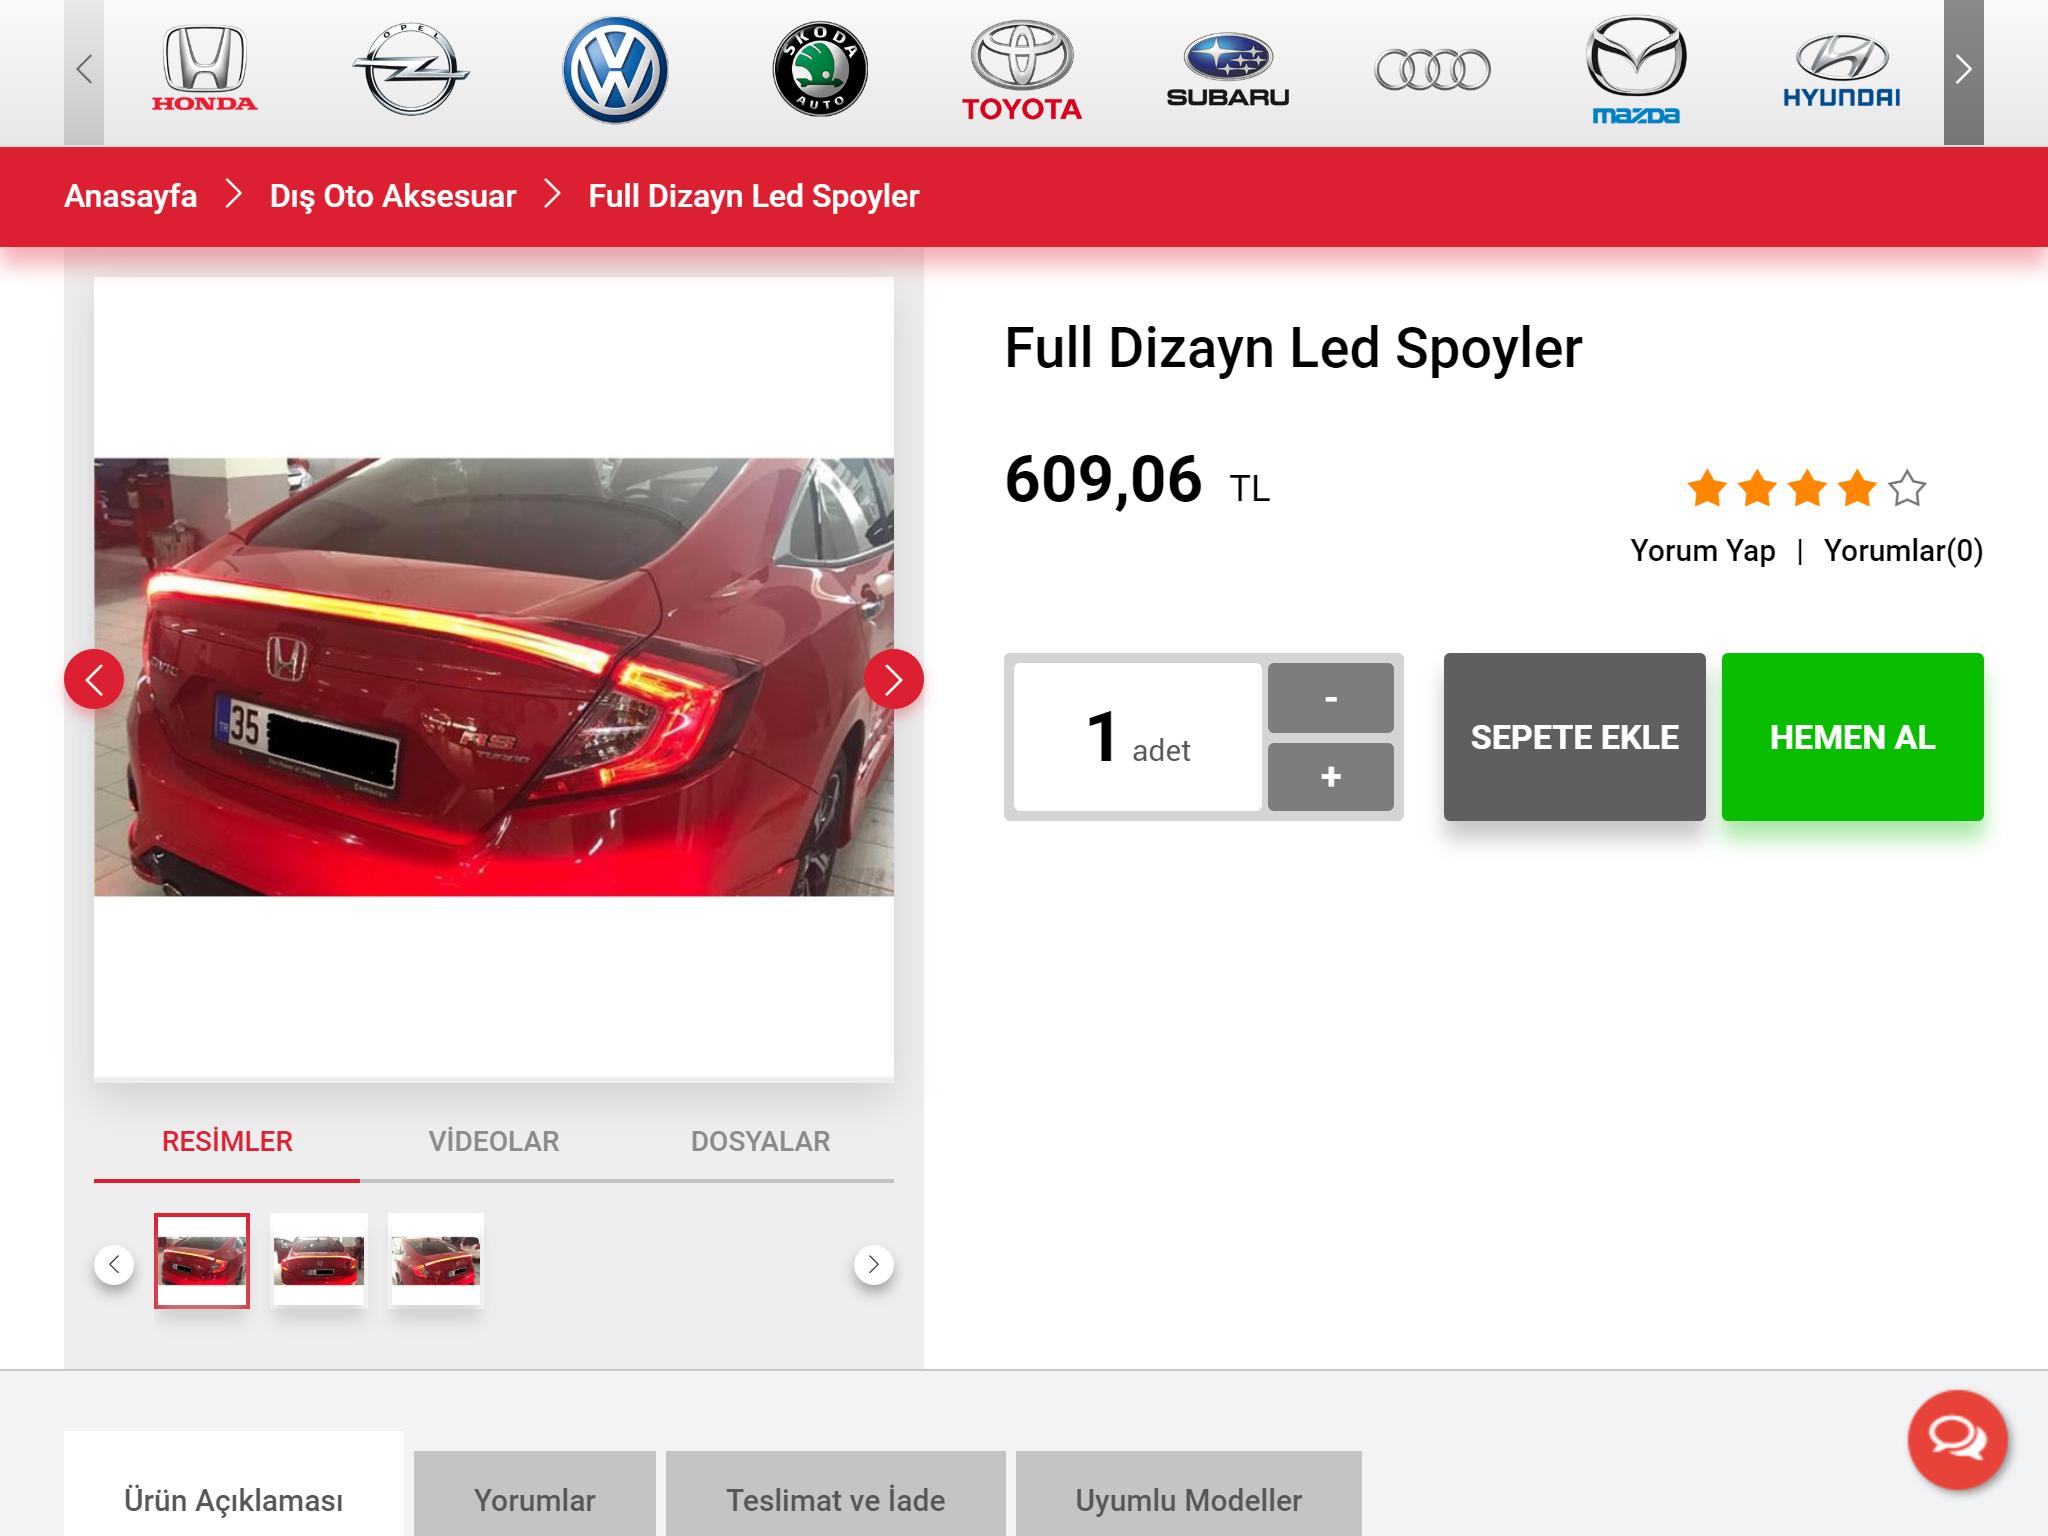This screenshot has width=2048, height=1536.
Task: Move thumbnail strip right with arrow
Action: click(873, 1264)
